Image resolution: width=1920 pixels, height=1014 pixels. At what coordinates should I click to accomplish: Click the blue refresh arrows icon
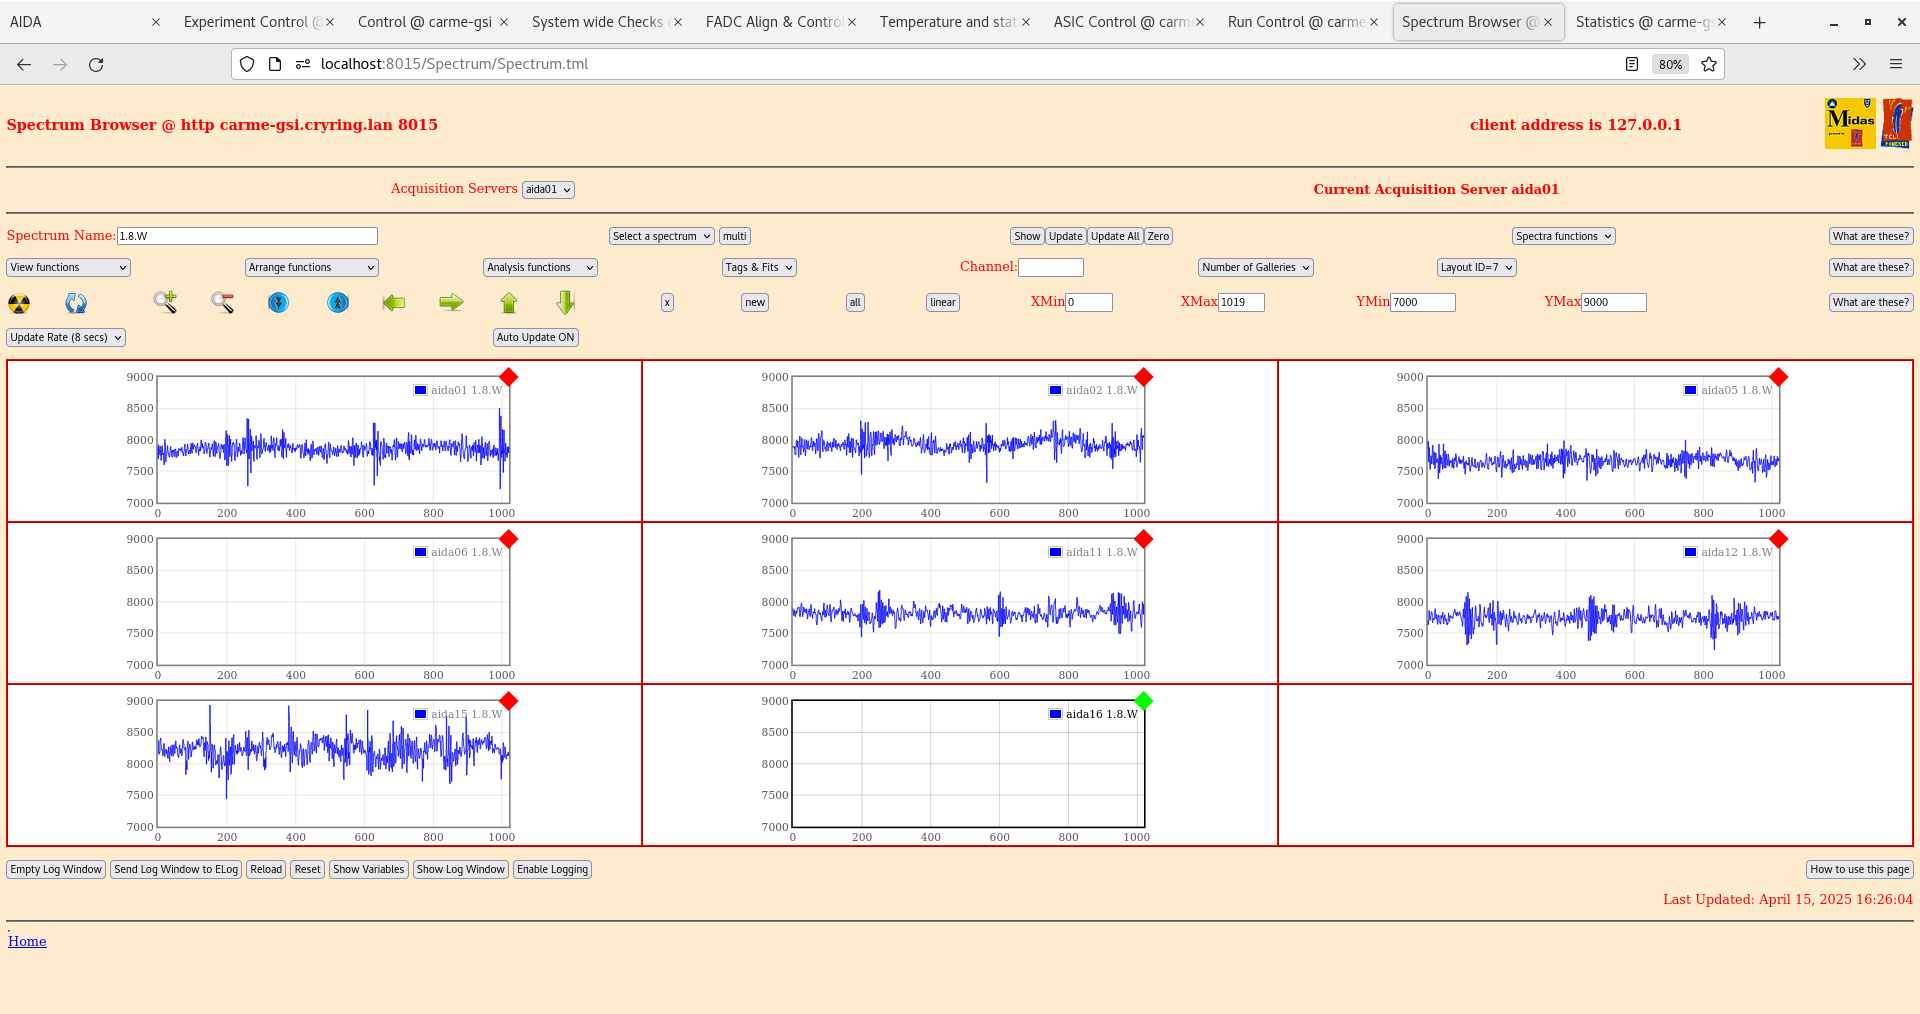(x=76, y=303)
